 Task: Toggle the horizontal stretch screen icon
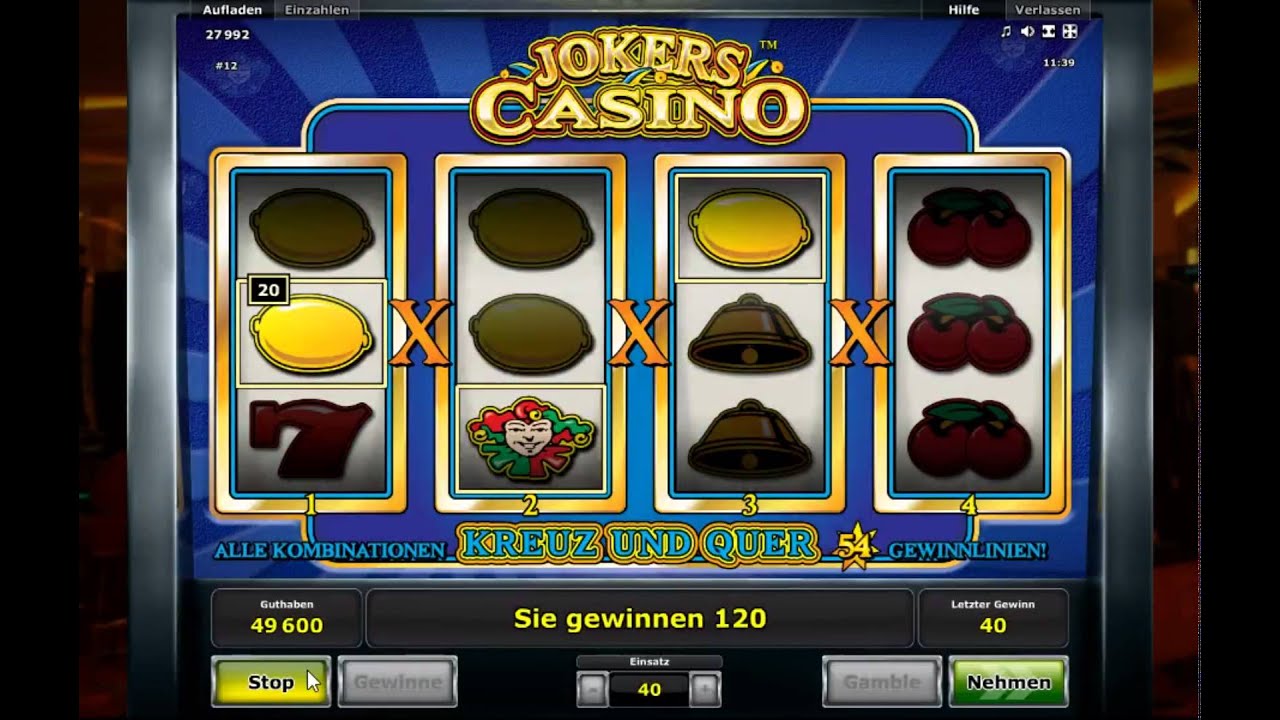pos(1048,32)
